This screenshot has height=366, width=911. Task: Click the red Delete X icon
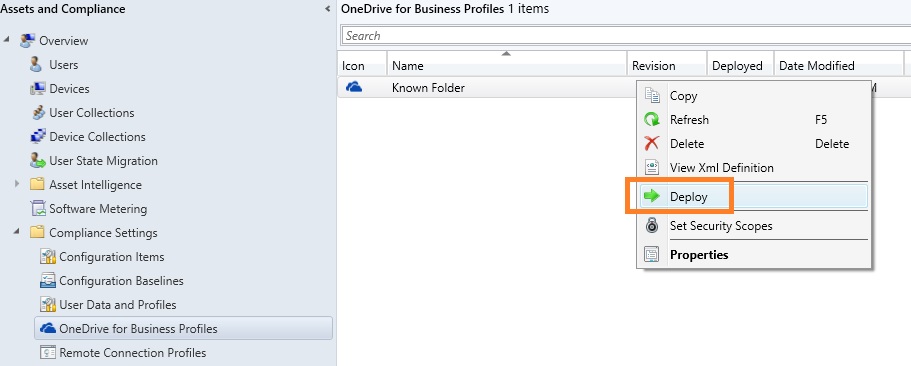tap(652, 143)
